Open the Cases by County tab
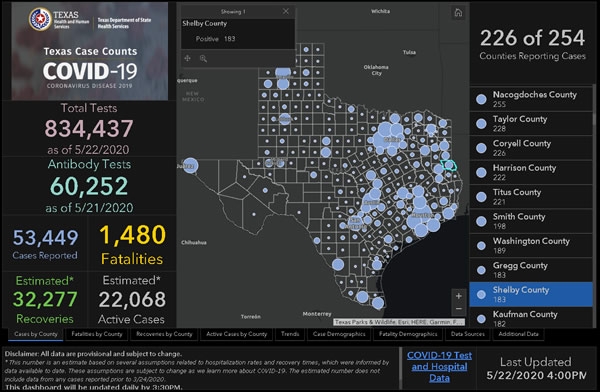Image resolution: width=600 pixels, height=392 pixels. tap(36, 334)
